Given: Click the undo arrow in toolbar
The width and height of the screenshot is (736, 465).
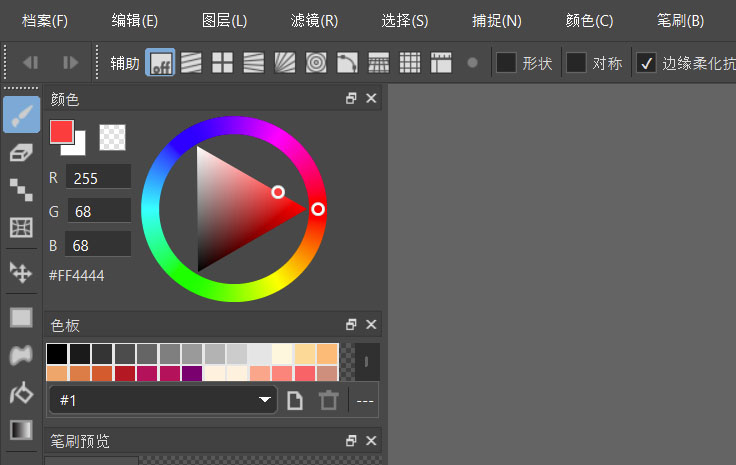Looking at the screenshot, I should (x=31, y=62).
